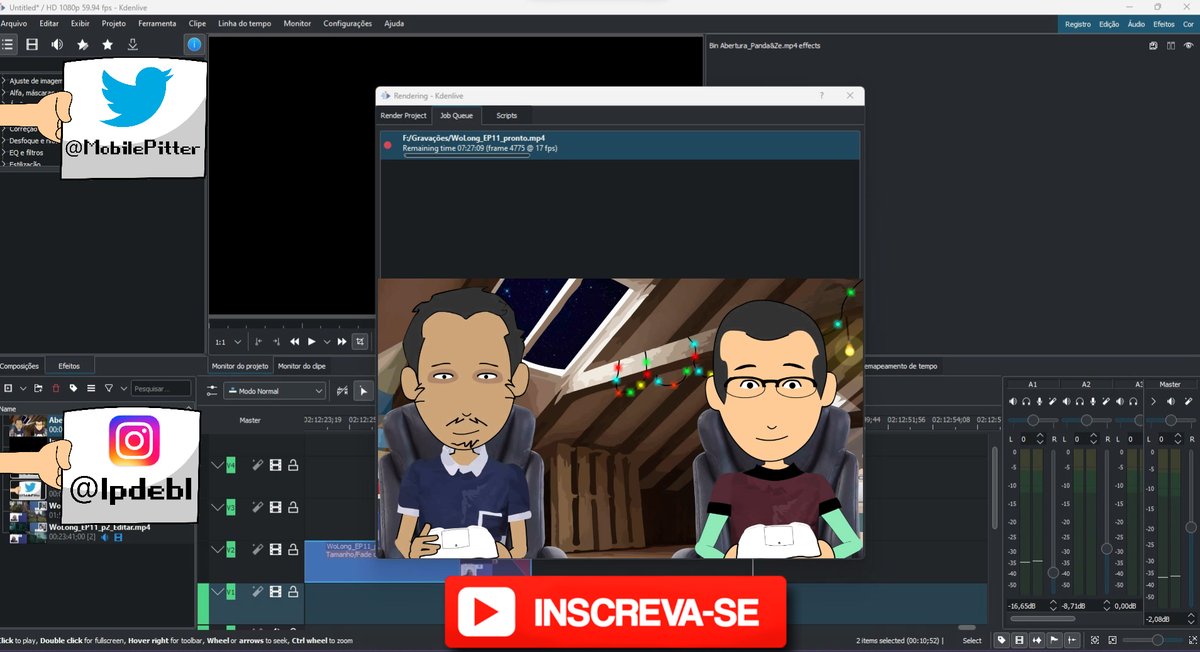This screenshot has width=1200, height=652.
Task: Show favorite effects star icon
Action: (107, 44)
